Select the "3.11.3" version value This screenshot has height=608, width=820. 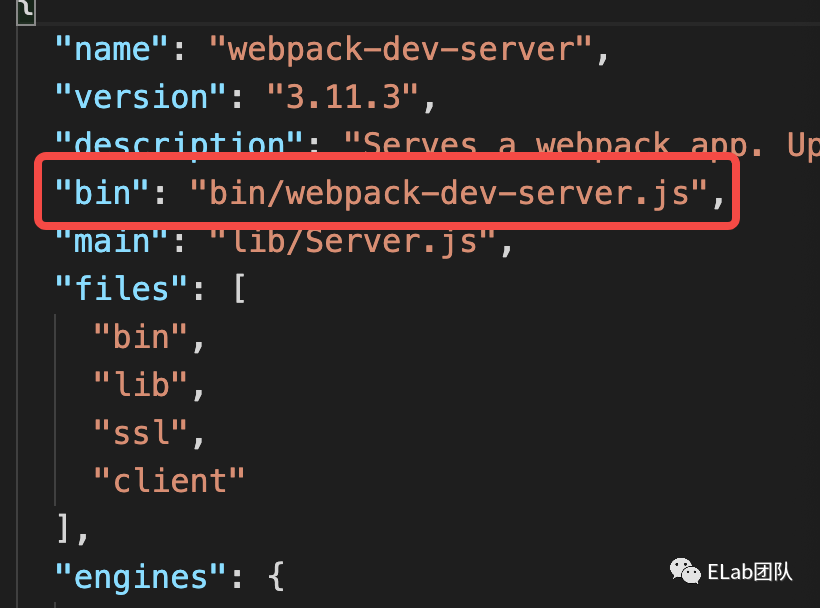[343, 97]
